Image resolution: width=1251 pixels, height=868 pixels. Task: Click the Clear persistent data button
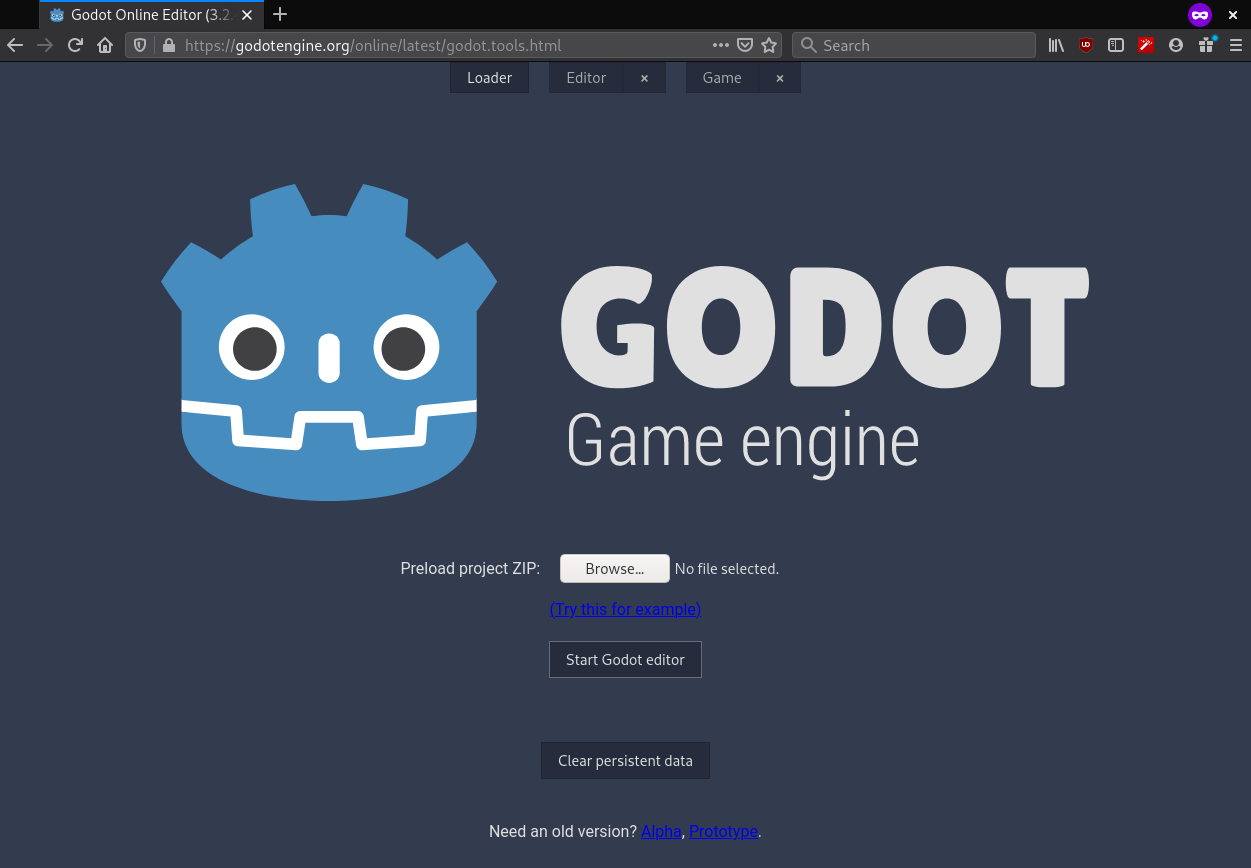tap(625, 761)
